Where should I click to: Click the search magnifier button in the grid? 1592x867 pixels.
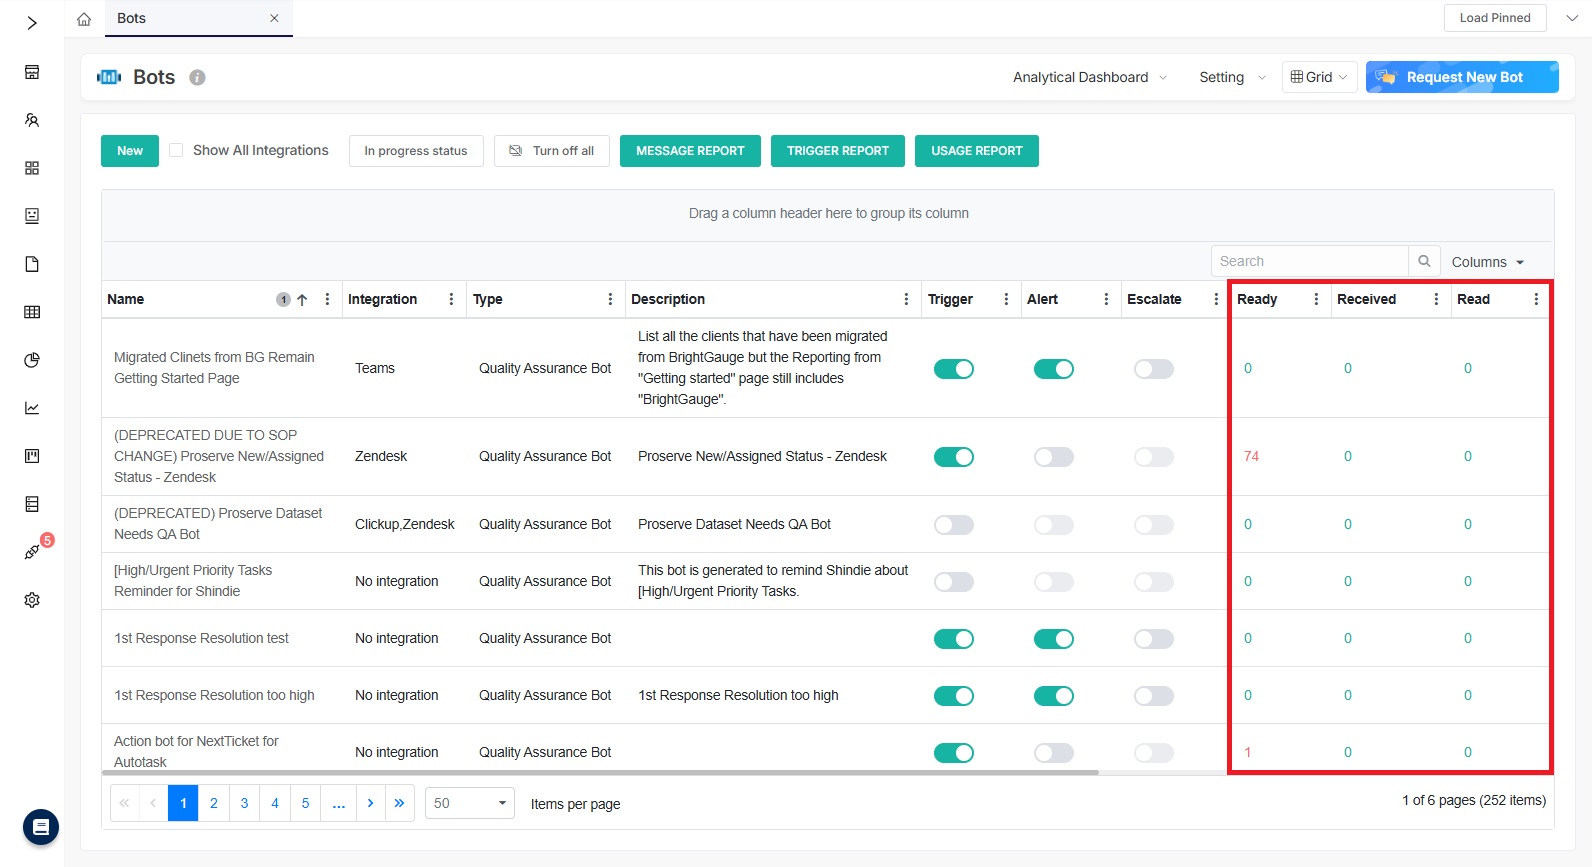[x=1424, y=261]
